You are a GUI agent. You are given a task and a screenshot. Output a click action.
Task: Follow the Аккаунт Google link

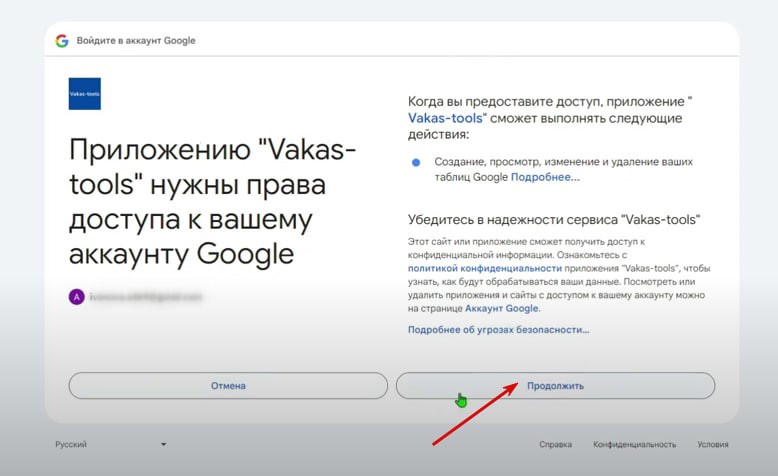tap(502, 309)
